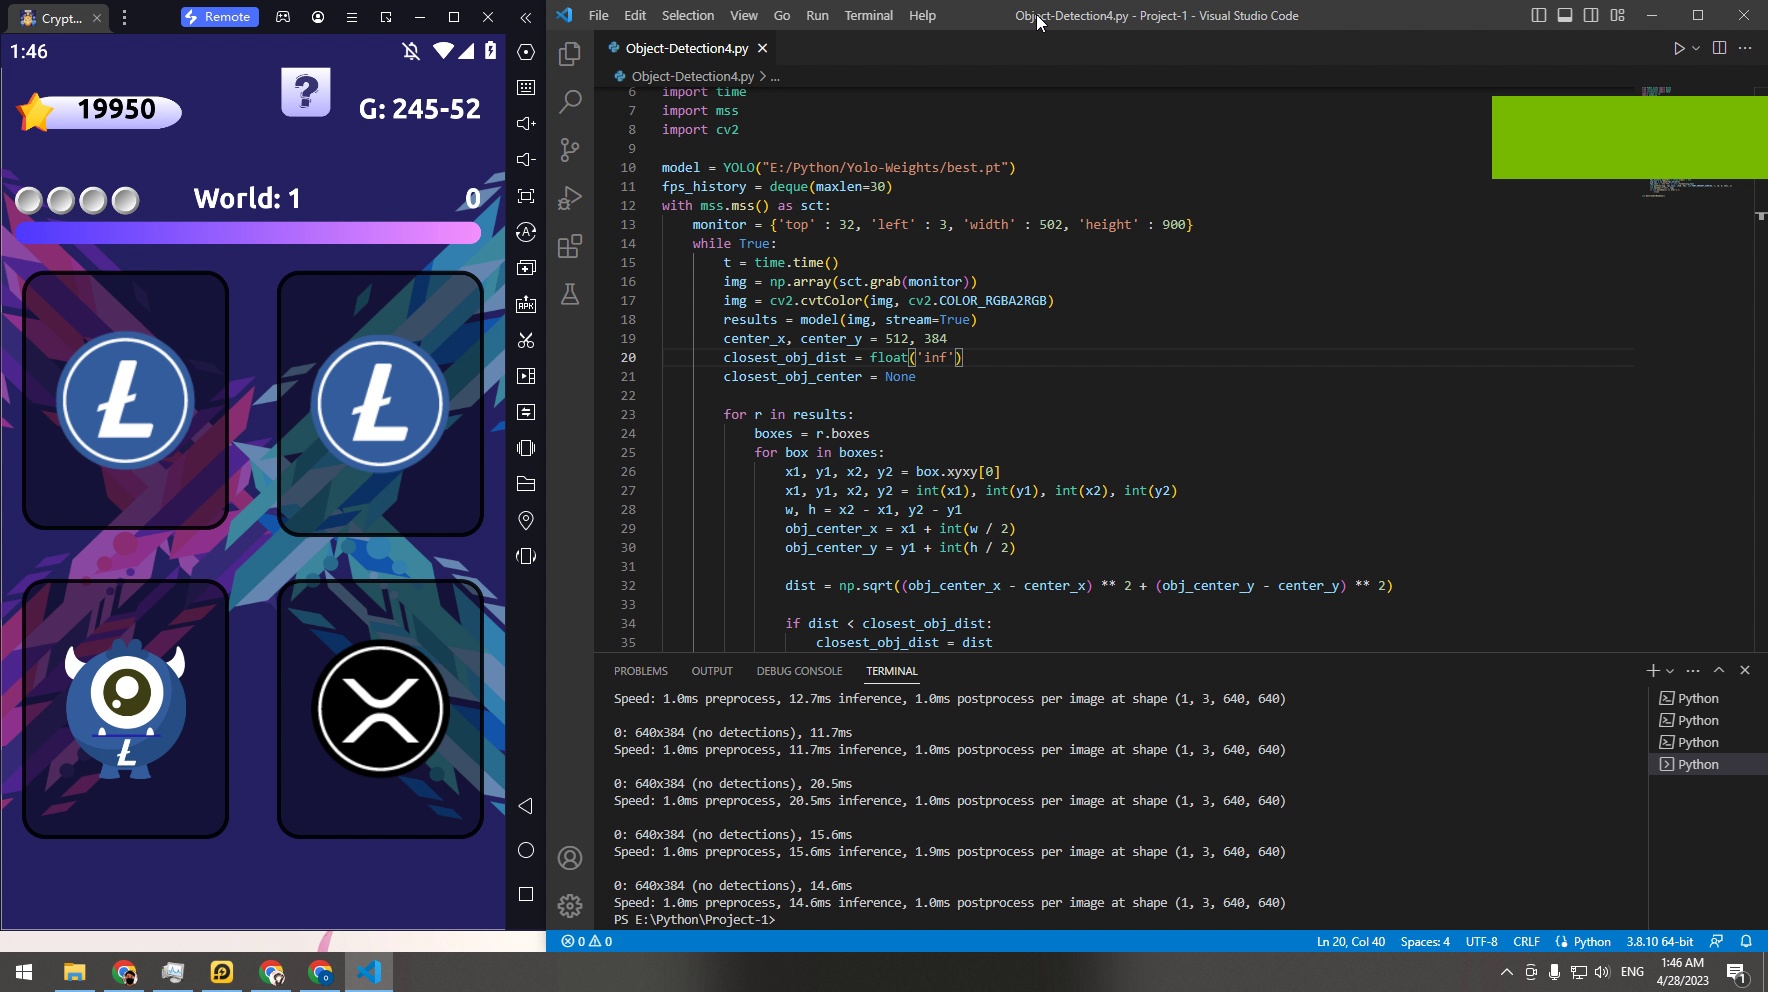The width and height of the screenshot is (1768, 992).
Task: Open the Terminal menu in menu bar
Action: coord(867,15)
